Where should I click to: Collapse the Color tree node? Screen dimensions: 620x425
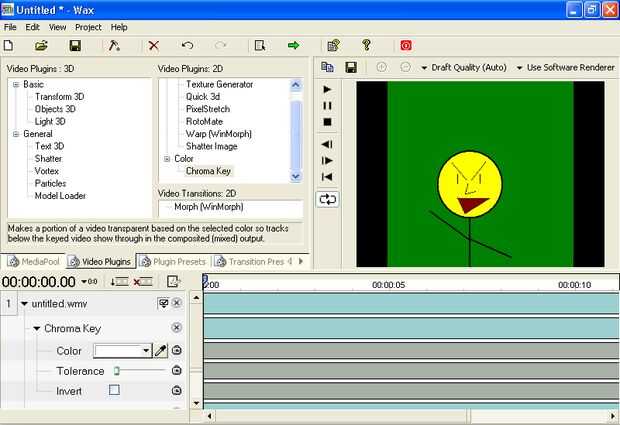[x=167, y=159]
